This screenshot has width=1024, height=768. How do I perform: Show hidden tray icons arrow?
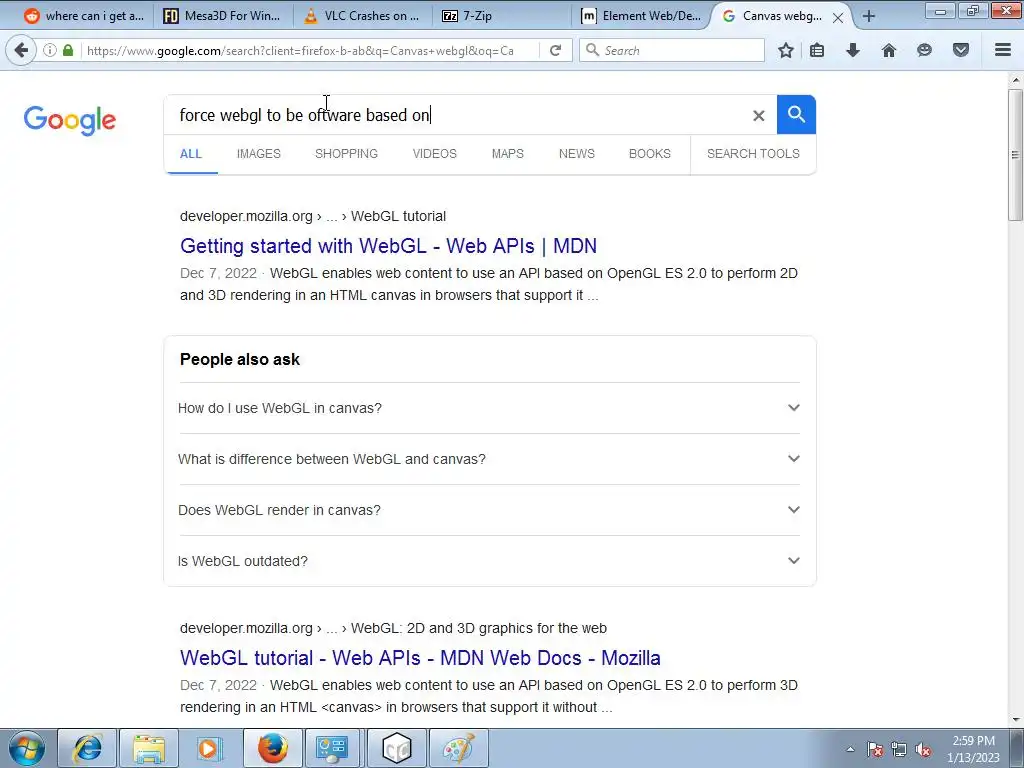[850, 749]
